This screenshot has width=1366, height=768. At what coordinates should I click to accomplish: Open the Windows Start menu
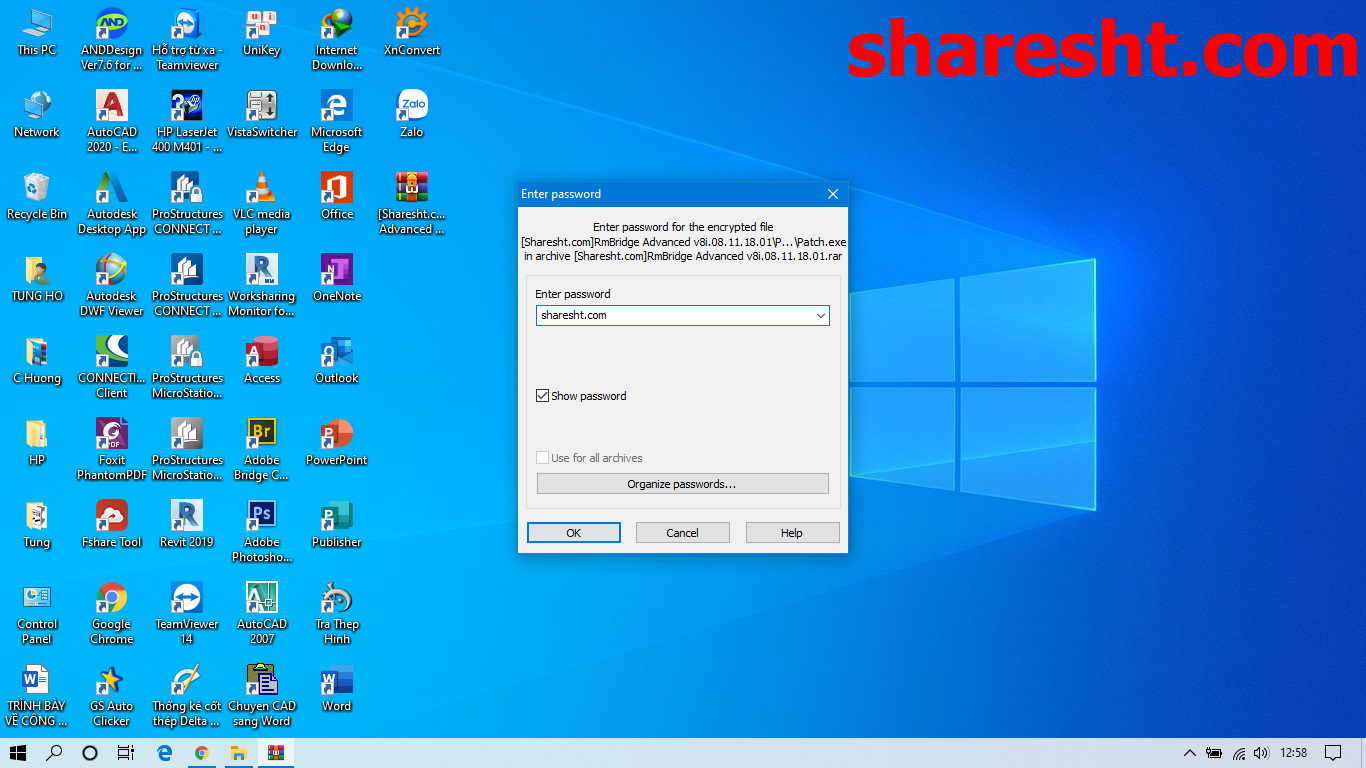(18, 753)
